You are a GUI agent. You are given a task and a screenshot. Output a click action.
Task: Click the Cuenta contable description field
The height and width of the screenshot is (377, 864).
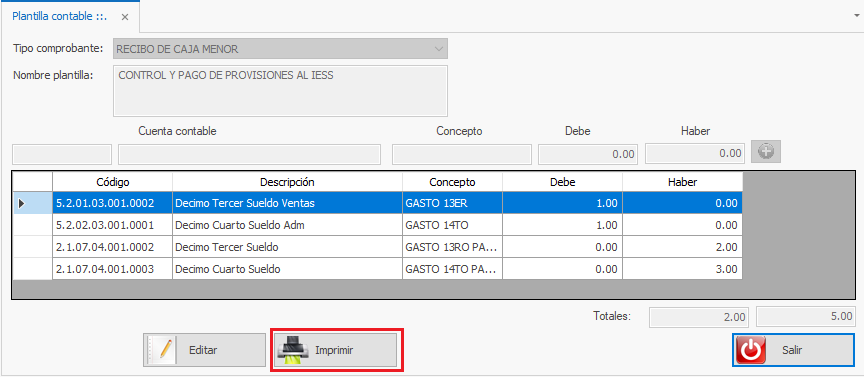[x=250, y=154]
